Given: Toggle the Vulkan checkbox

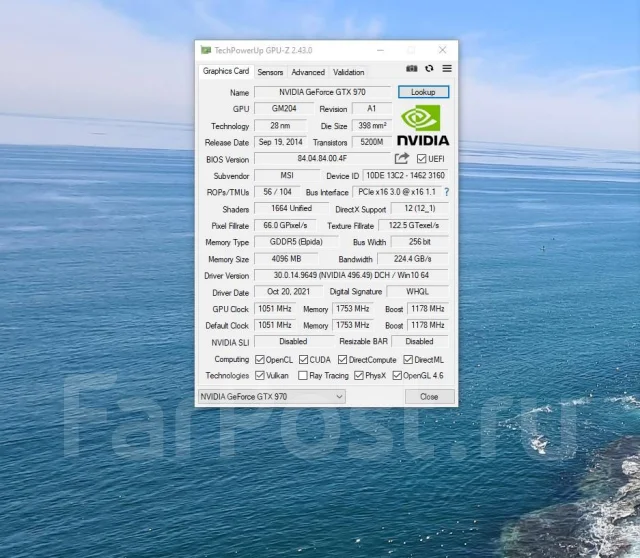Looking at the screenshot, I should pyautogui.click(x=260, y=375).
